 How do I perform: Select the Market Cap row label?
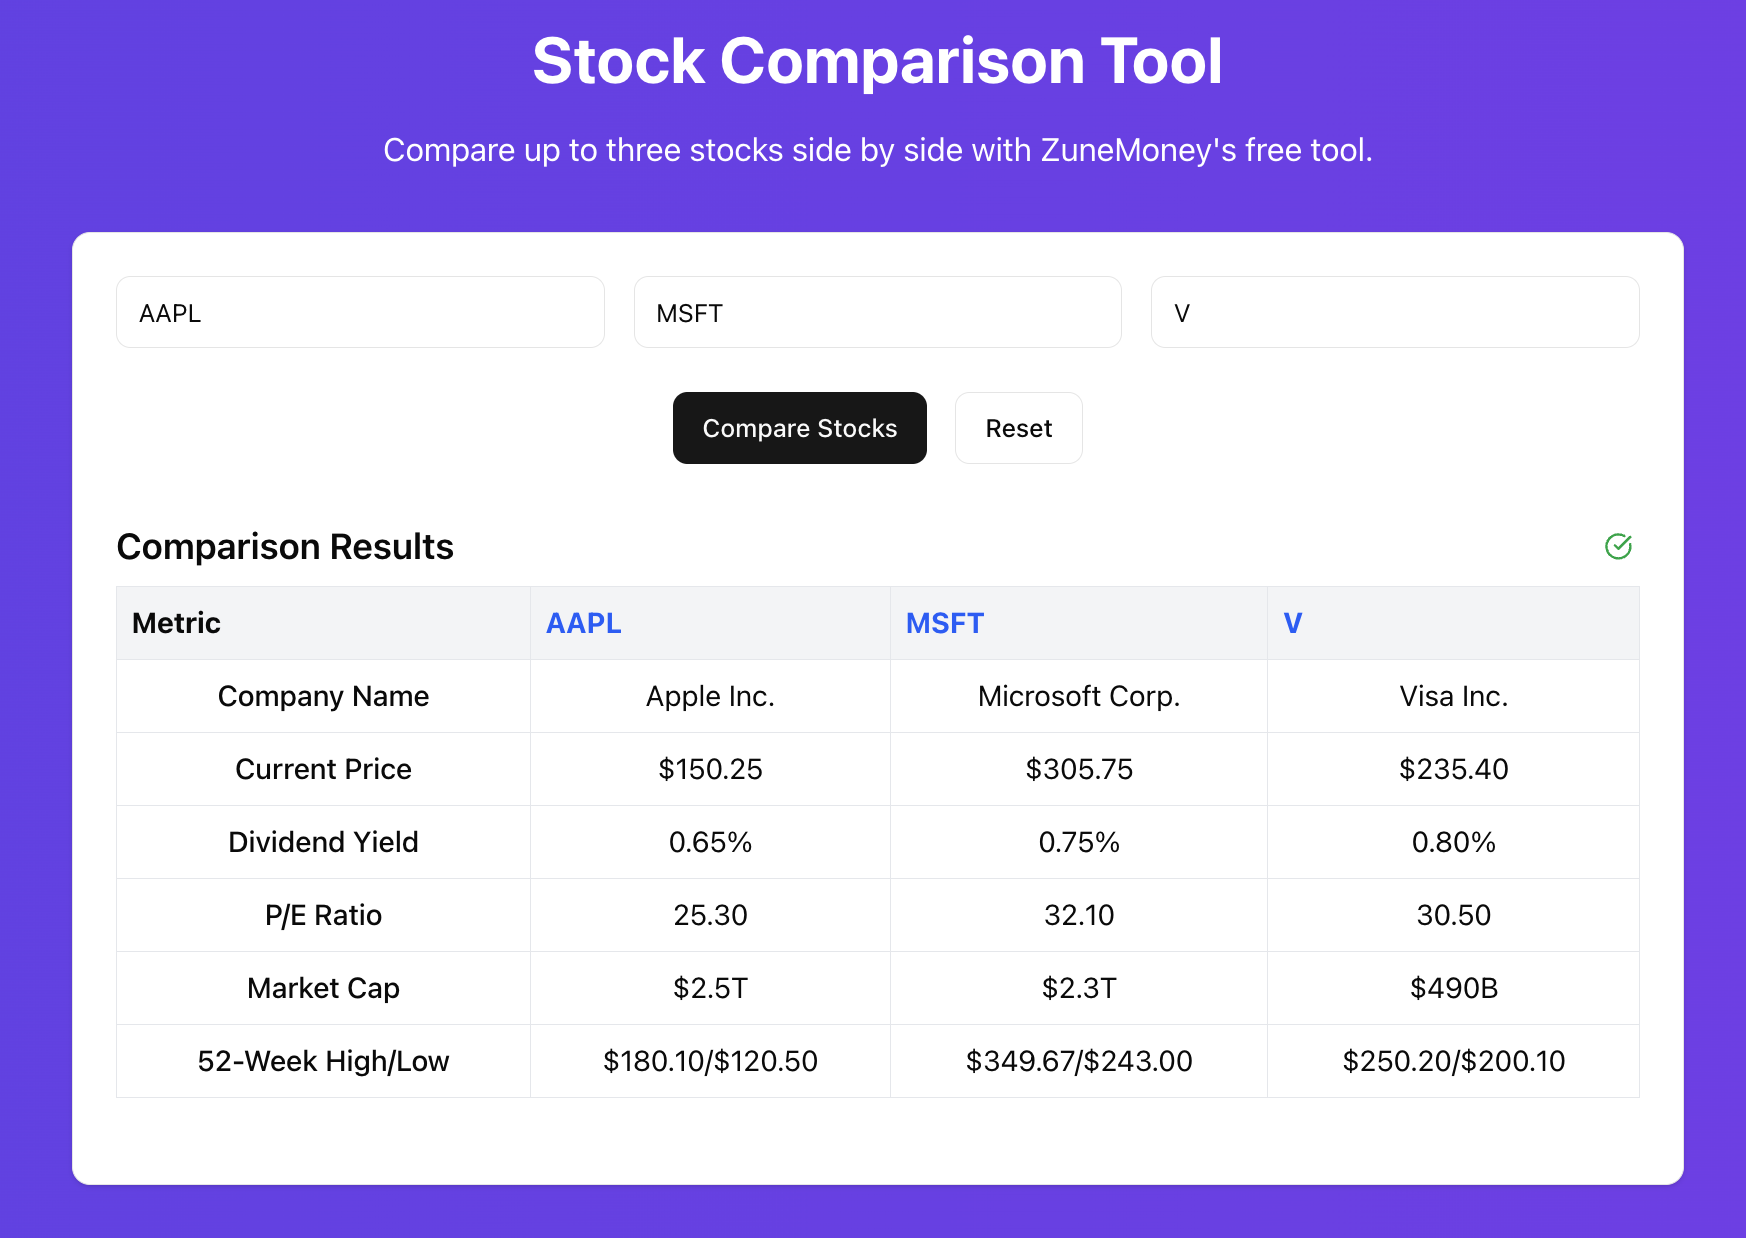coord(323,988)
